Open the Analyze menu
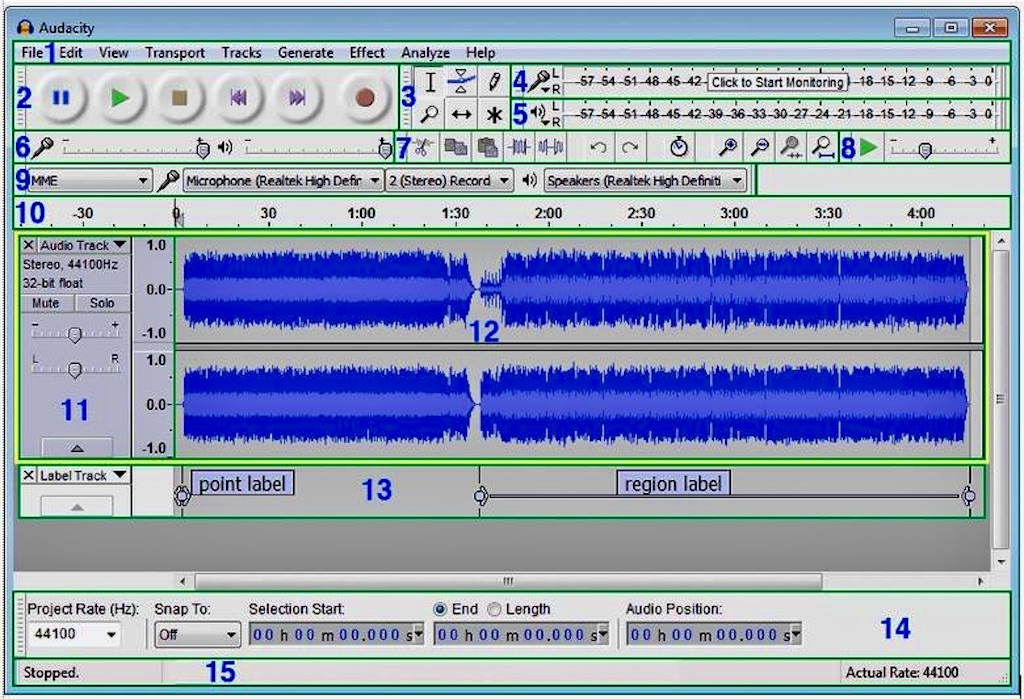Viewport: 1024px width, 699px height. (x=425, y=52)
